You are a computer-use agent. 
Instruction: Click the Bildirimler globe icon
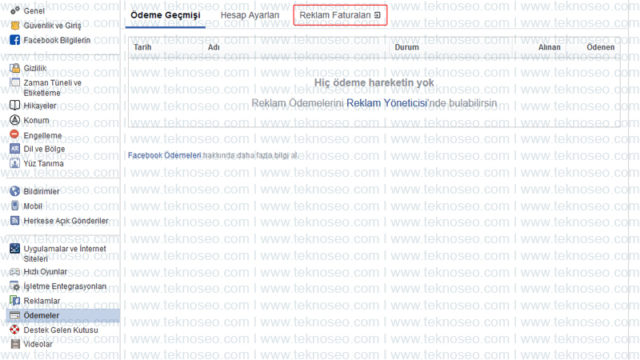[15, 191]
